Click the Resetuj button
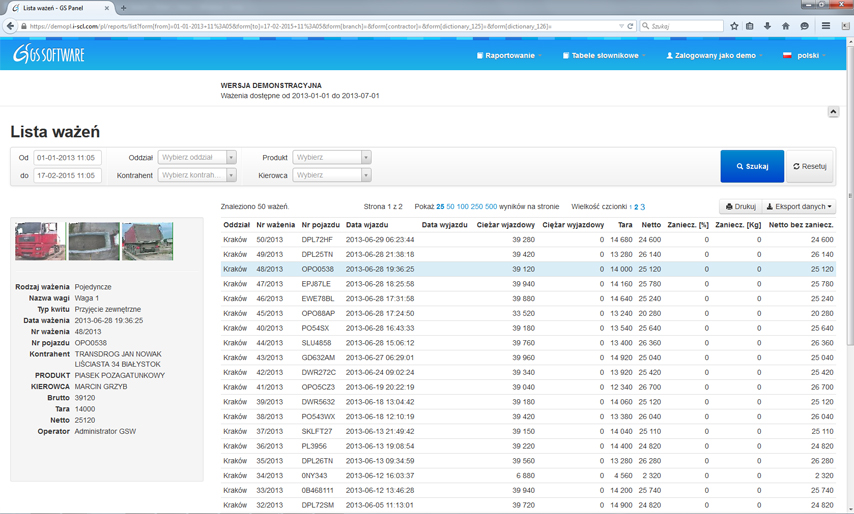 pyautogui.click(x=809, y=166)
